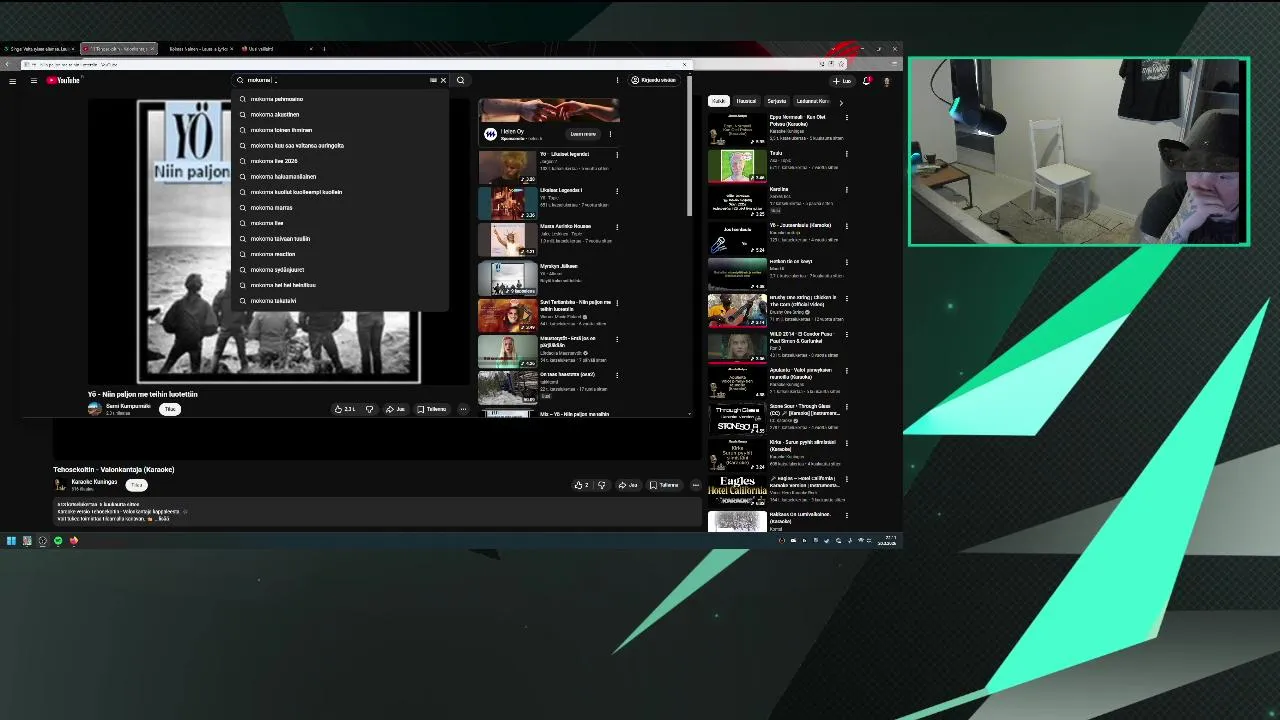Open options menu for sponsored ad
This screenshot has width=1280, height=720.
tap(610, 134)
